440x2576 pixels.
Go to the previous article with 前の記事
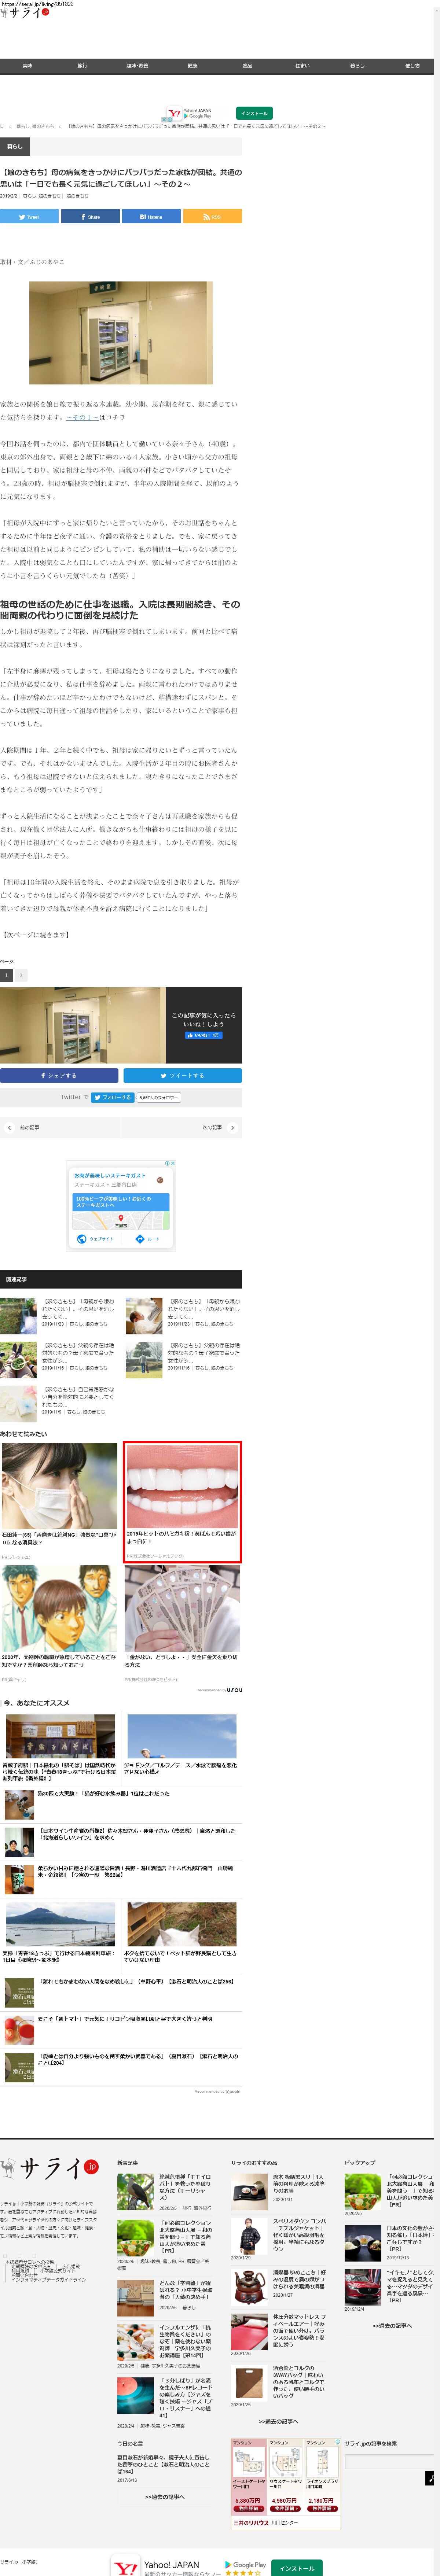point(25,1127)
